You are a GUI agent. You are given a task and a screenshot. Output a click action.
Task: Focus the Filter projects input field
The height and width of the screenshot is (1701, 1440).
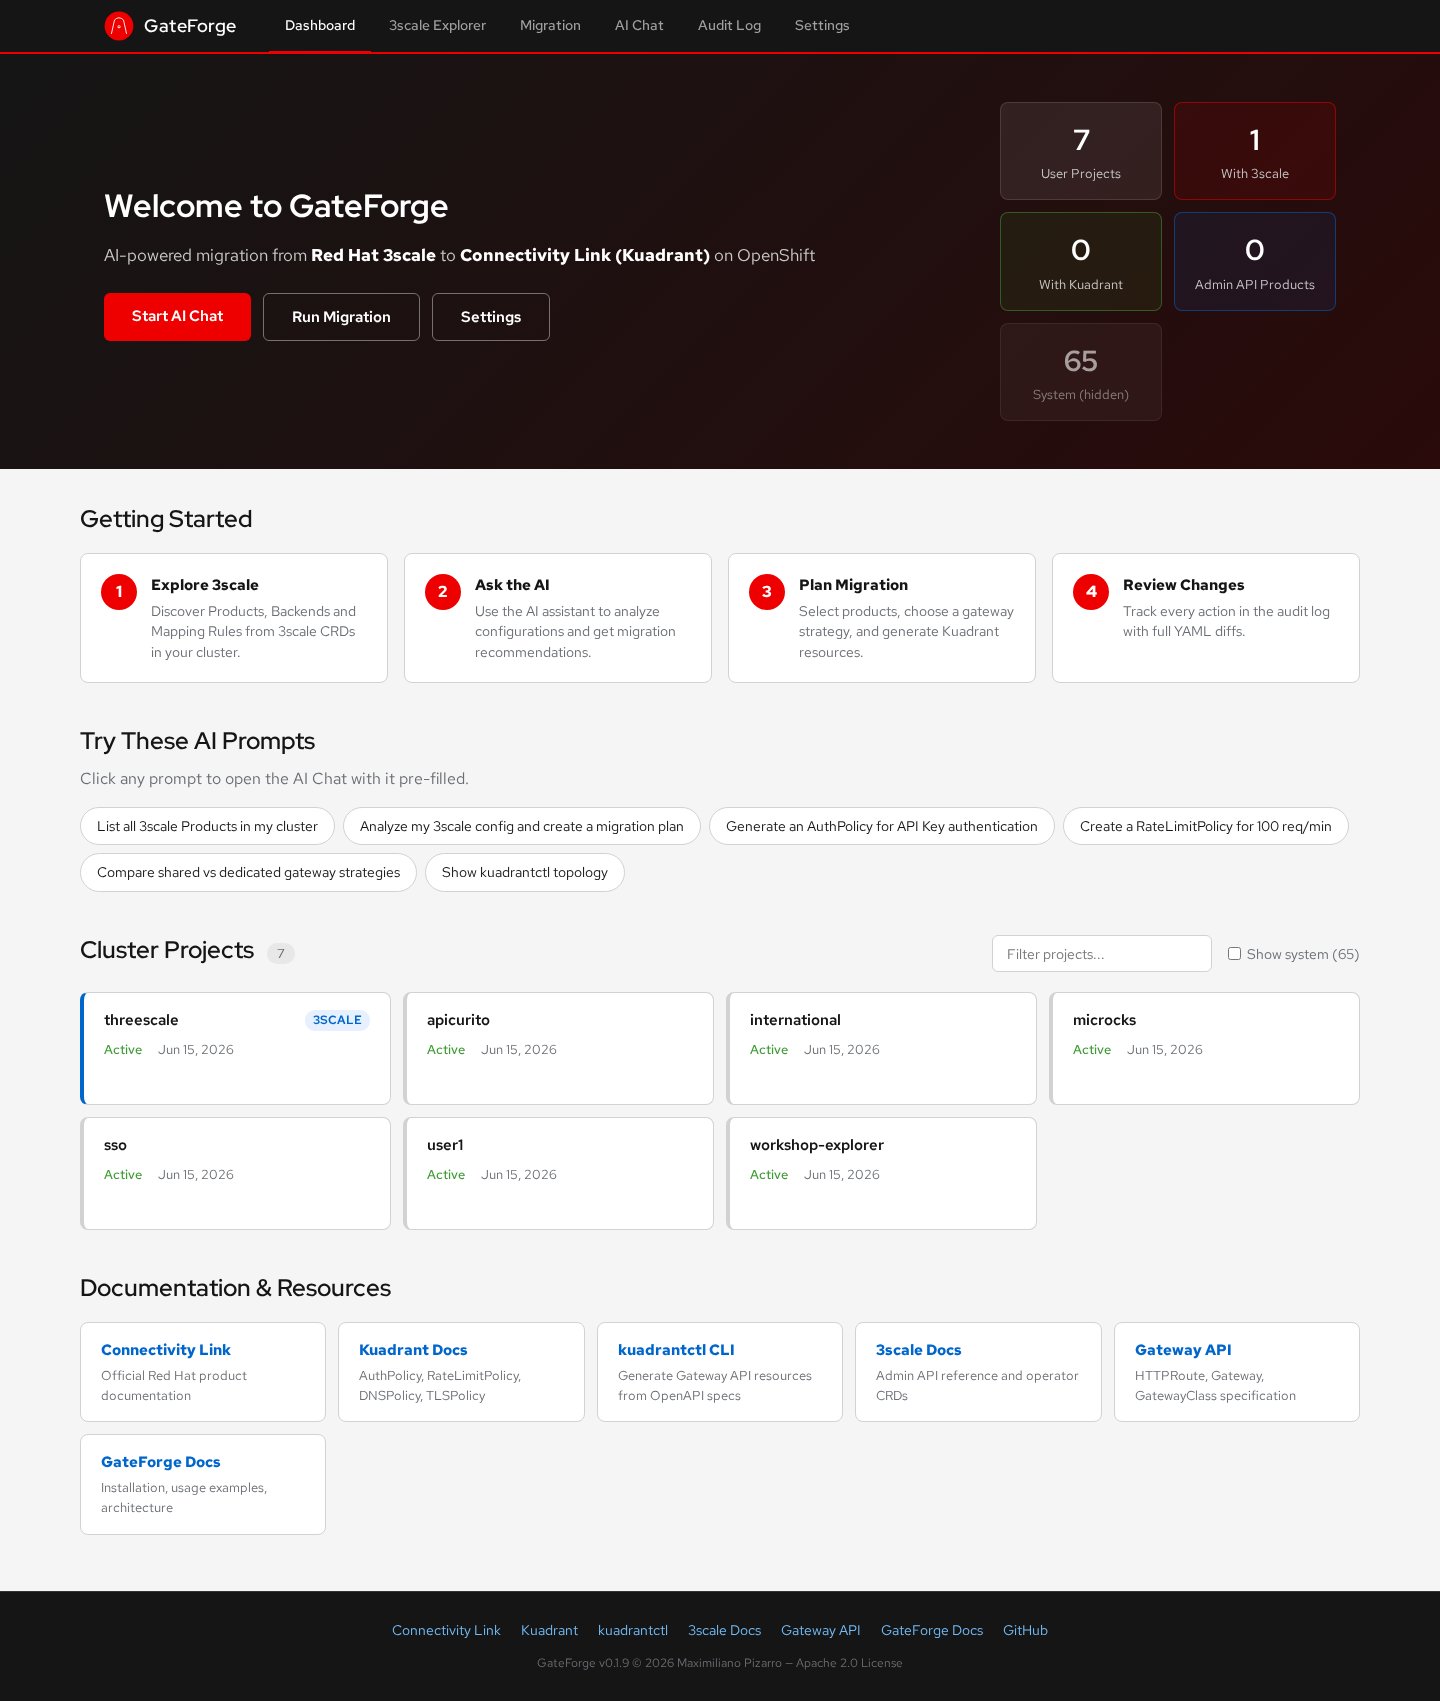(x=1102, y=954)
